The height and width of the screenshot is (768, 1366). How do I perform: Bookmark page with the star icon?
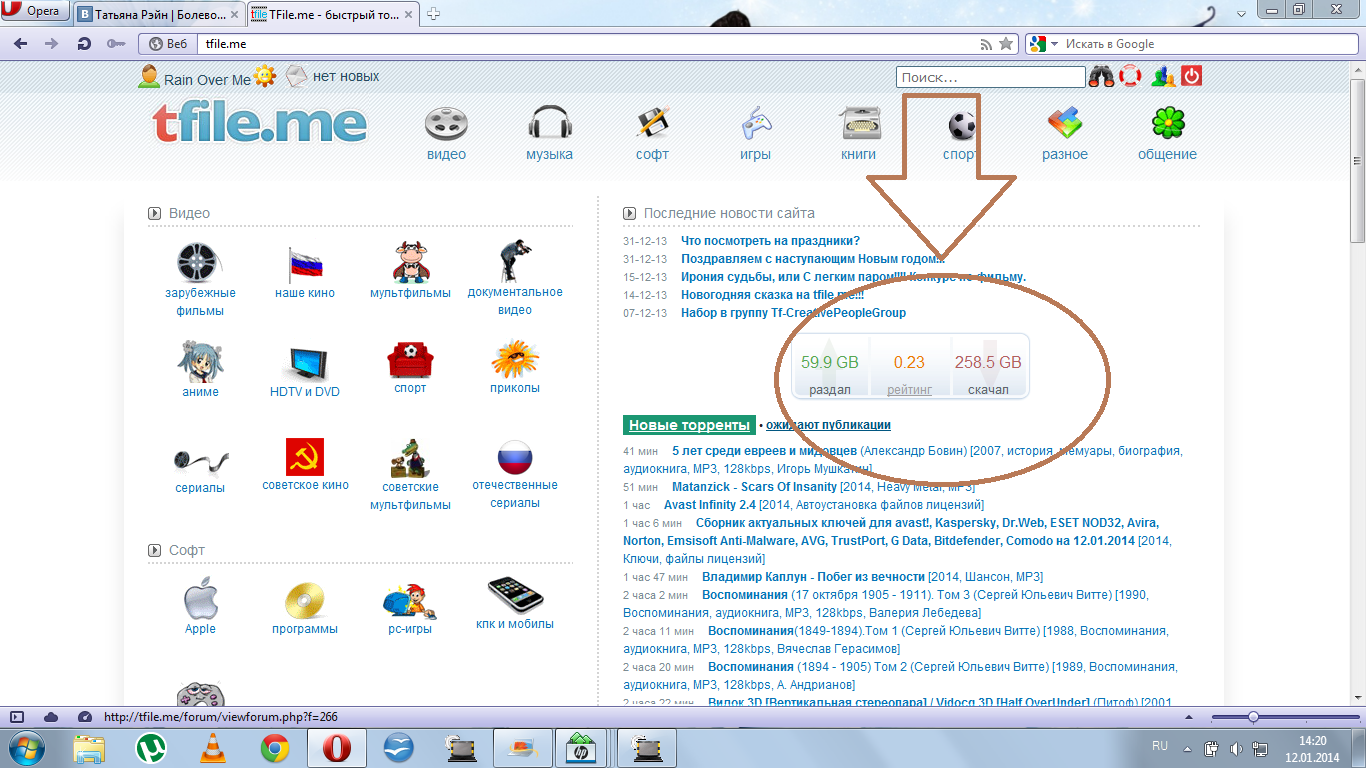point(1006,44)
